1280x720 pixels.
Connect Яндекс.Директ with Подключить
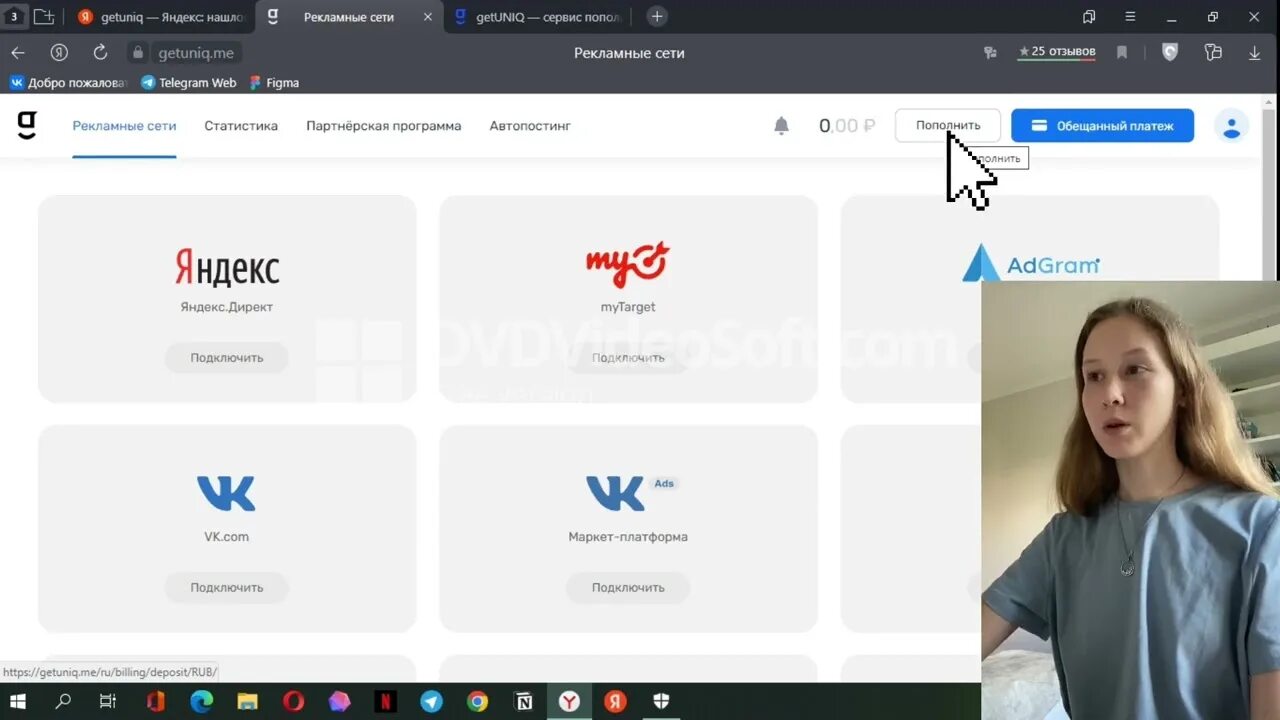click(x=227, y=358)
